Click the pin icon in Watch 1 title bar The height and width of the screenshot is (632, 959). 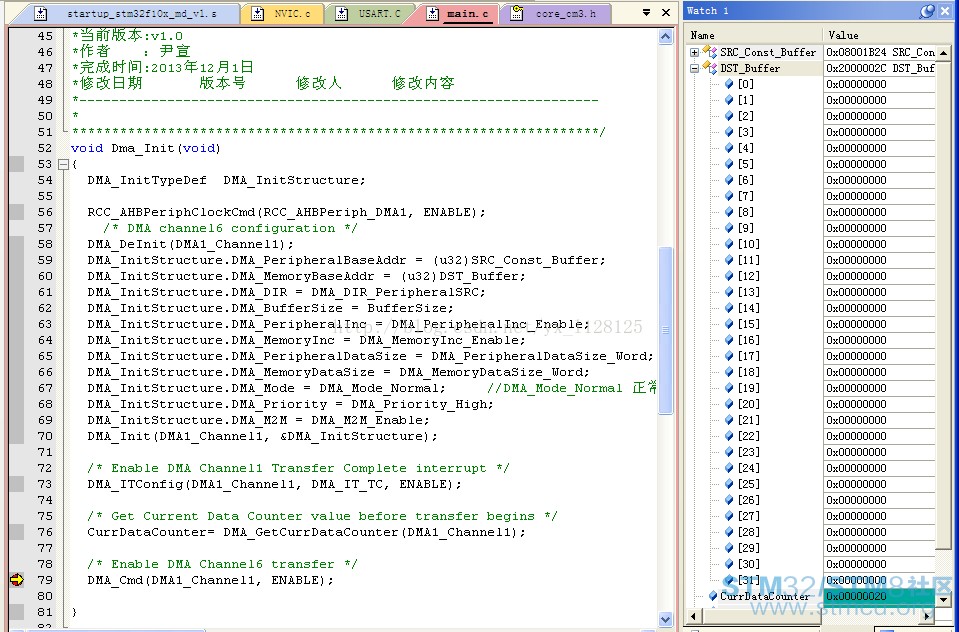point(928,11)
